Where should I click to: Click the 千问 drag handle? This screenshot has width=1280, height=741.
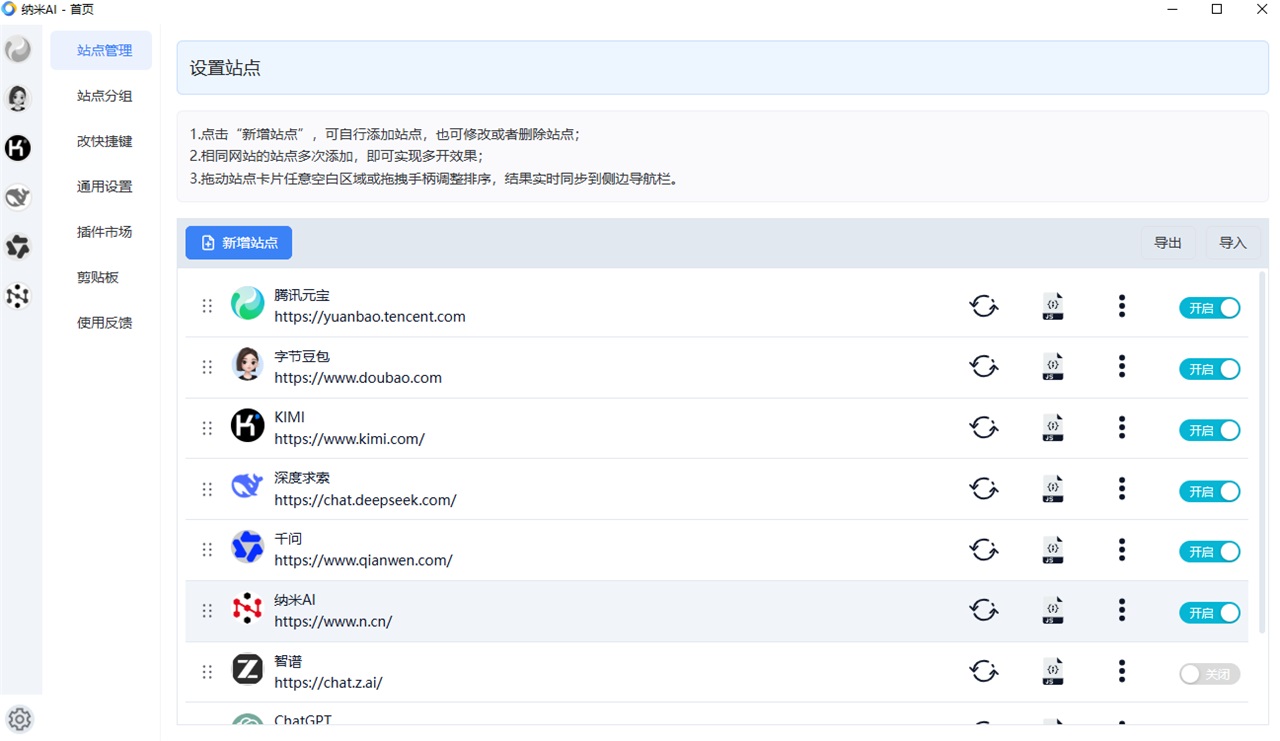207,550
